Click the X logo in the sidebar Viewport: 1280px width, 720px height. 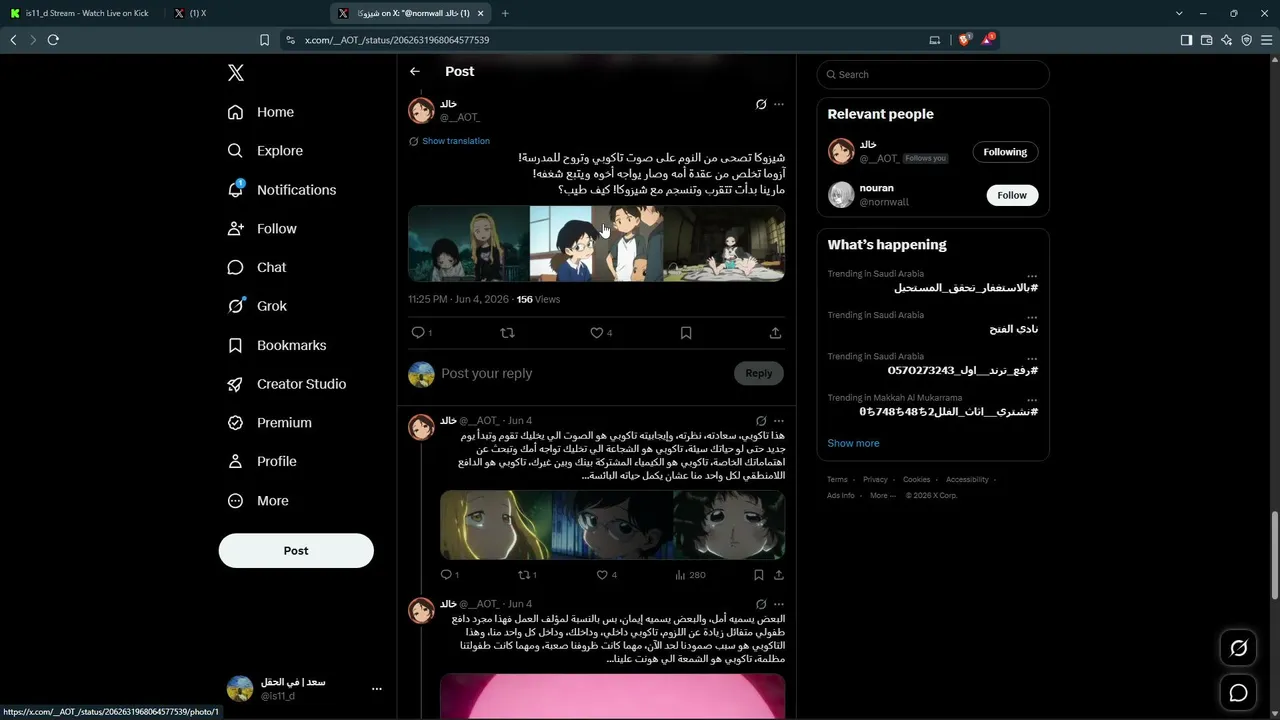[x=236, y=73]
